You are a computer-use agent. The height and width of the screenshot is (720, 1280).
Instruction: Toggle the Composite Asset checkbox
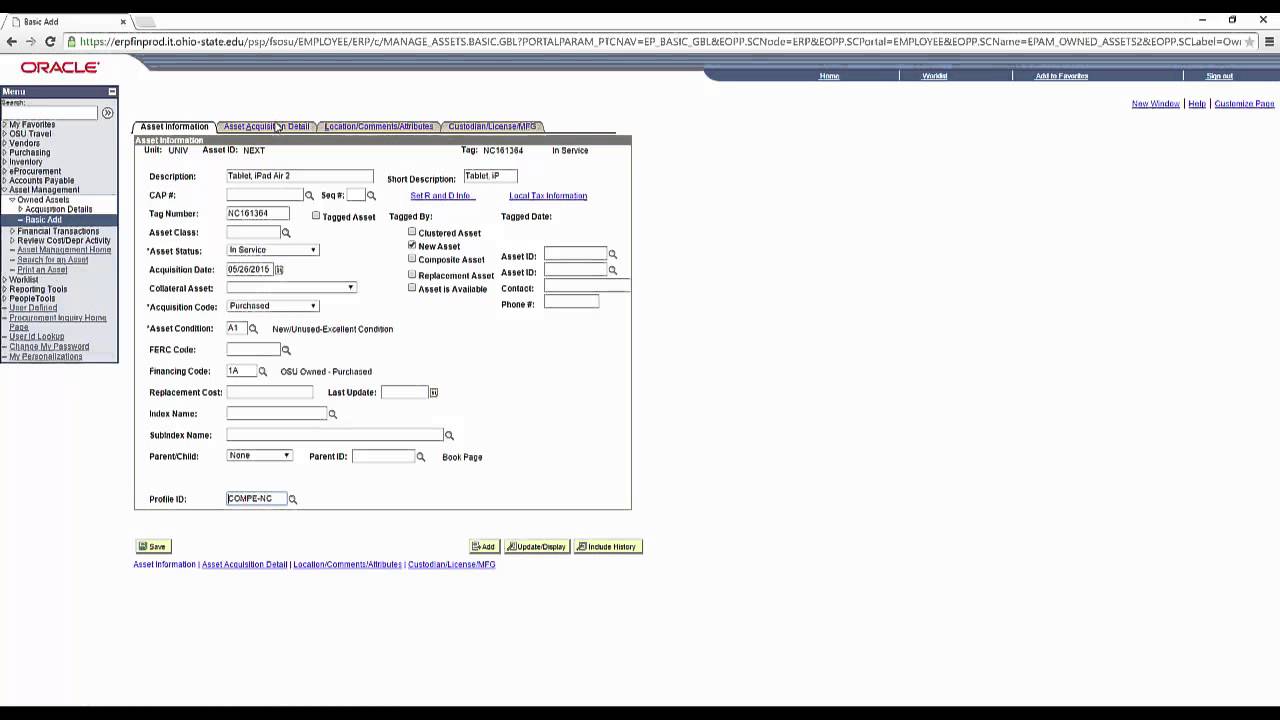412,259
